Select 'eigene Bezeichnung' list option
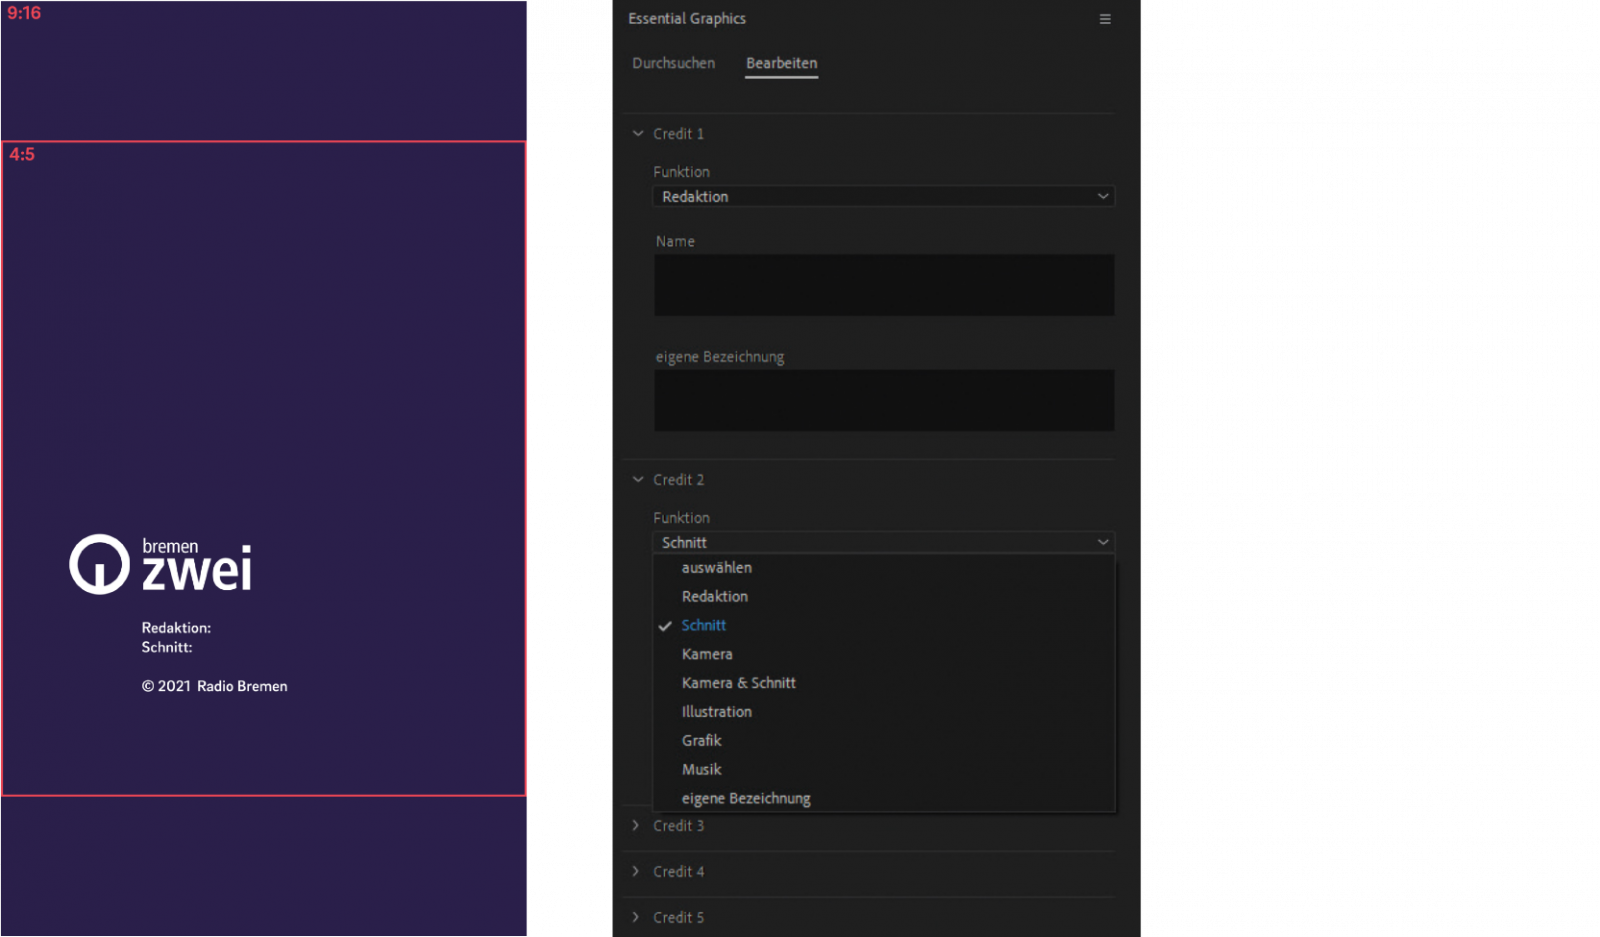Screen dimensions: 1600x937 745,799
